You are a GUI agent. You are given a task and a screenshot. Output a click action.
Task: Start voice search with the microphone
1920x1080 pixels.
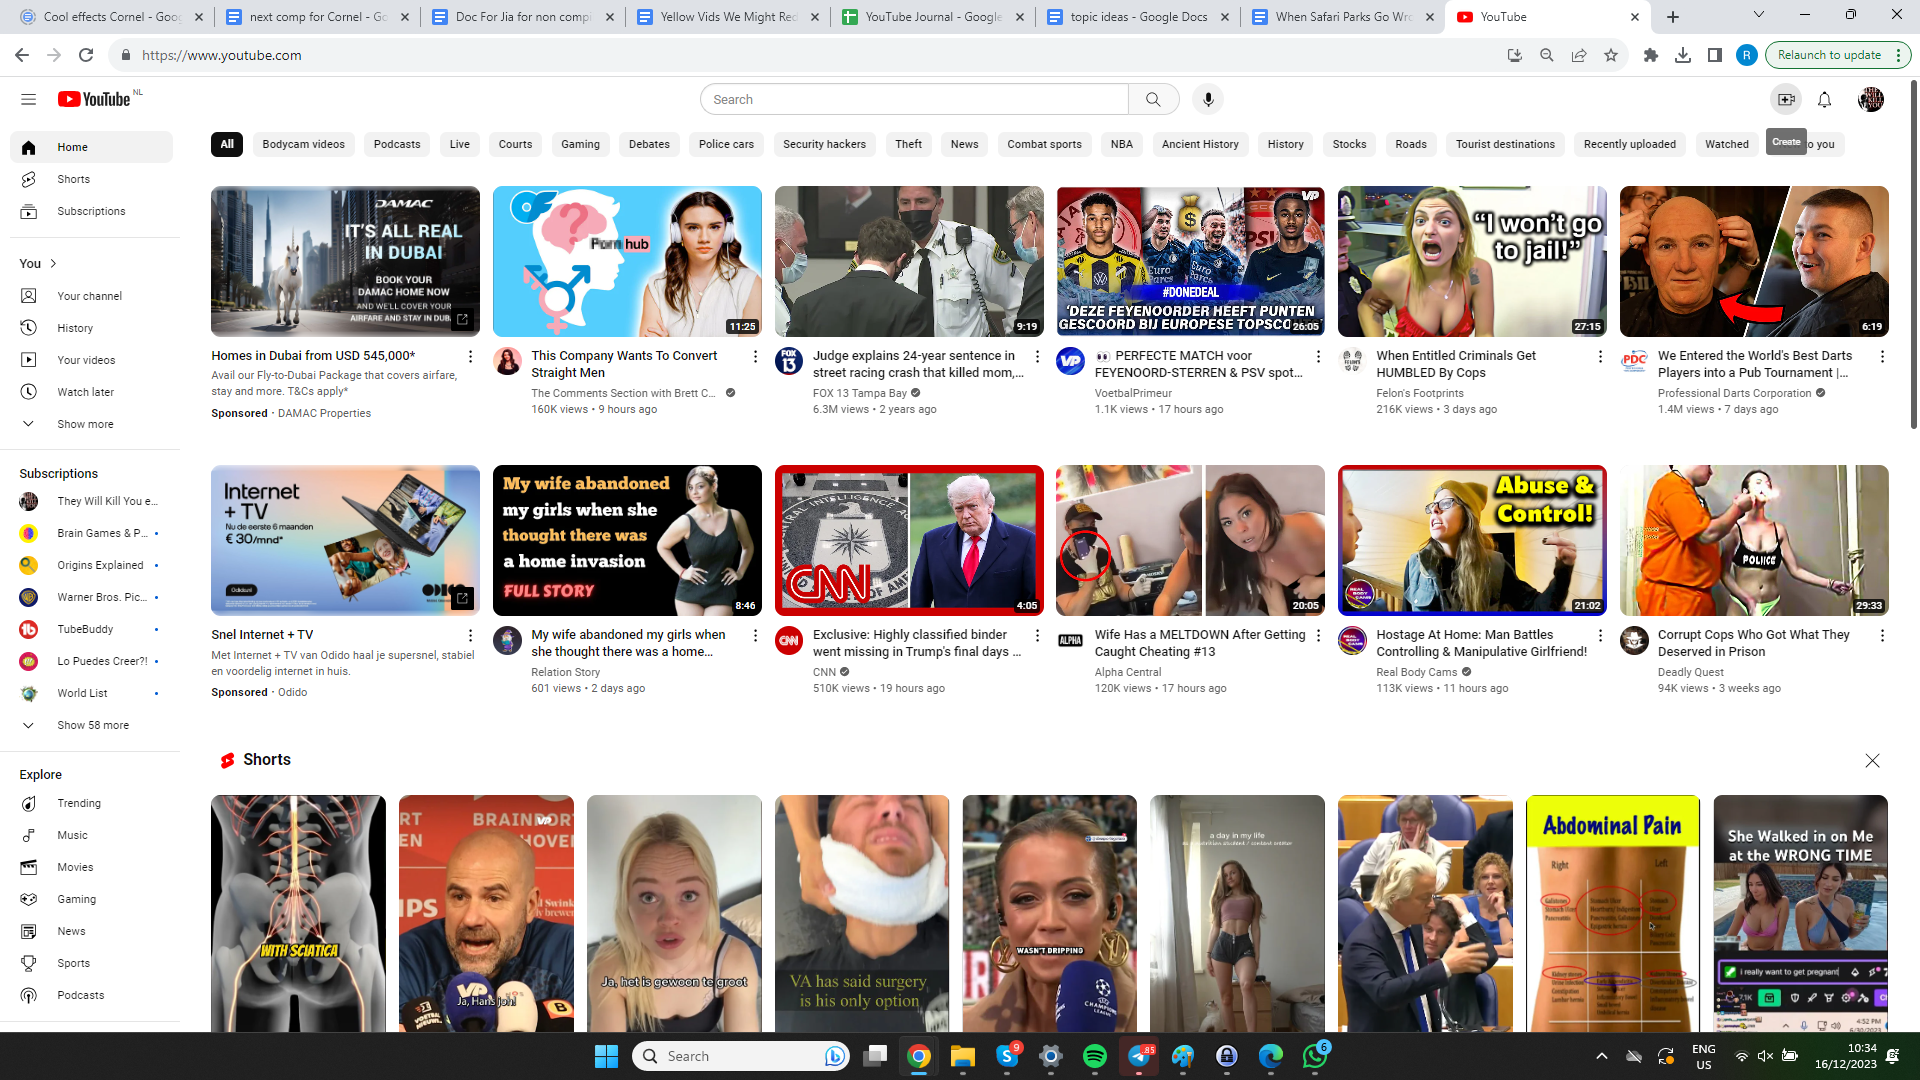coord(1208,99)
